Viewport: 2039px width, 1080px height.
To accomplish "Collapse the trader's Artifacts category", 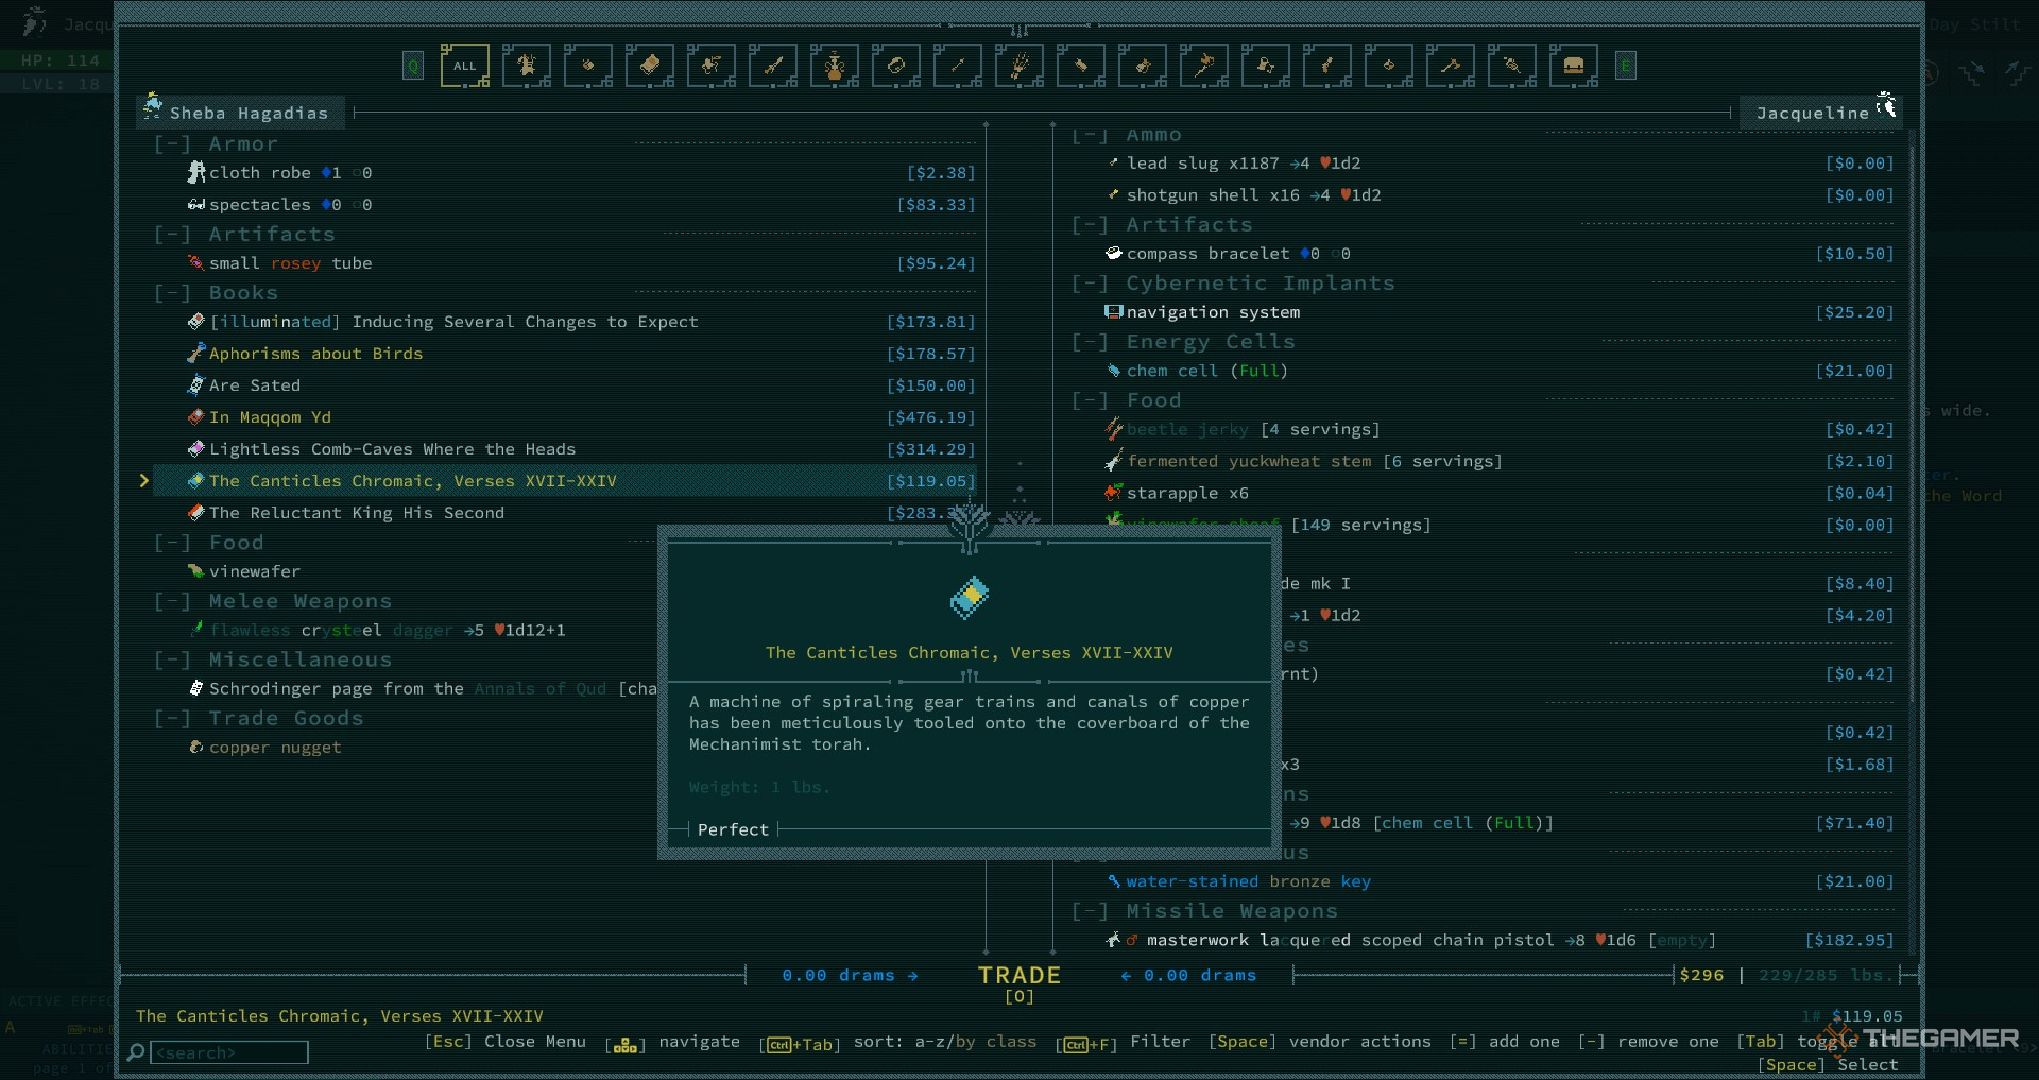I will tap(172, 234).
